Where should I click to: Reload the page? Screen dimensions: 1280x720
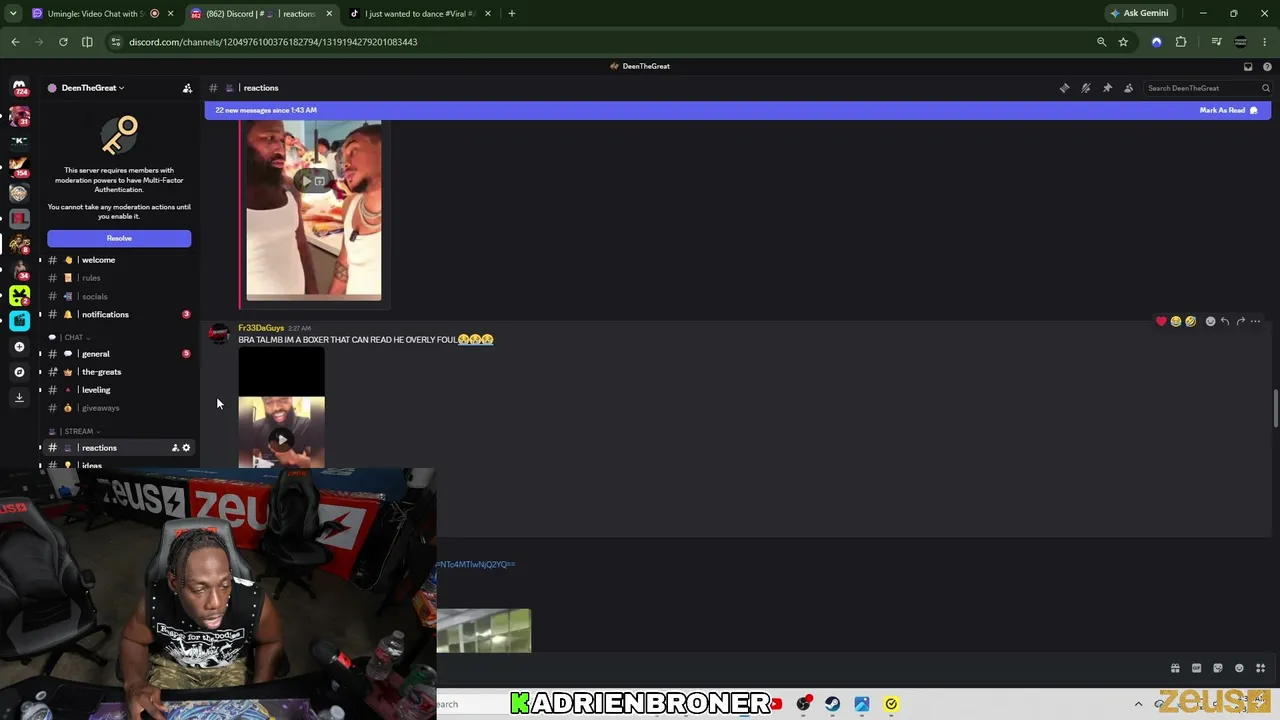pyautogui.click(x=63, y=42)
